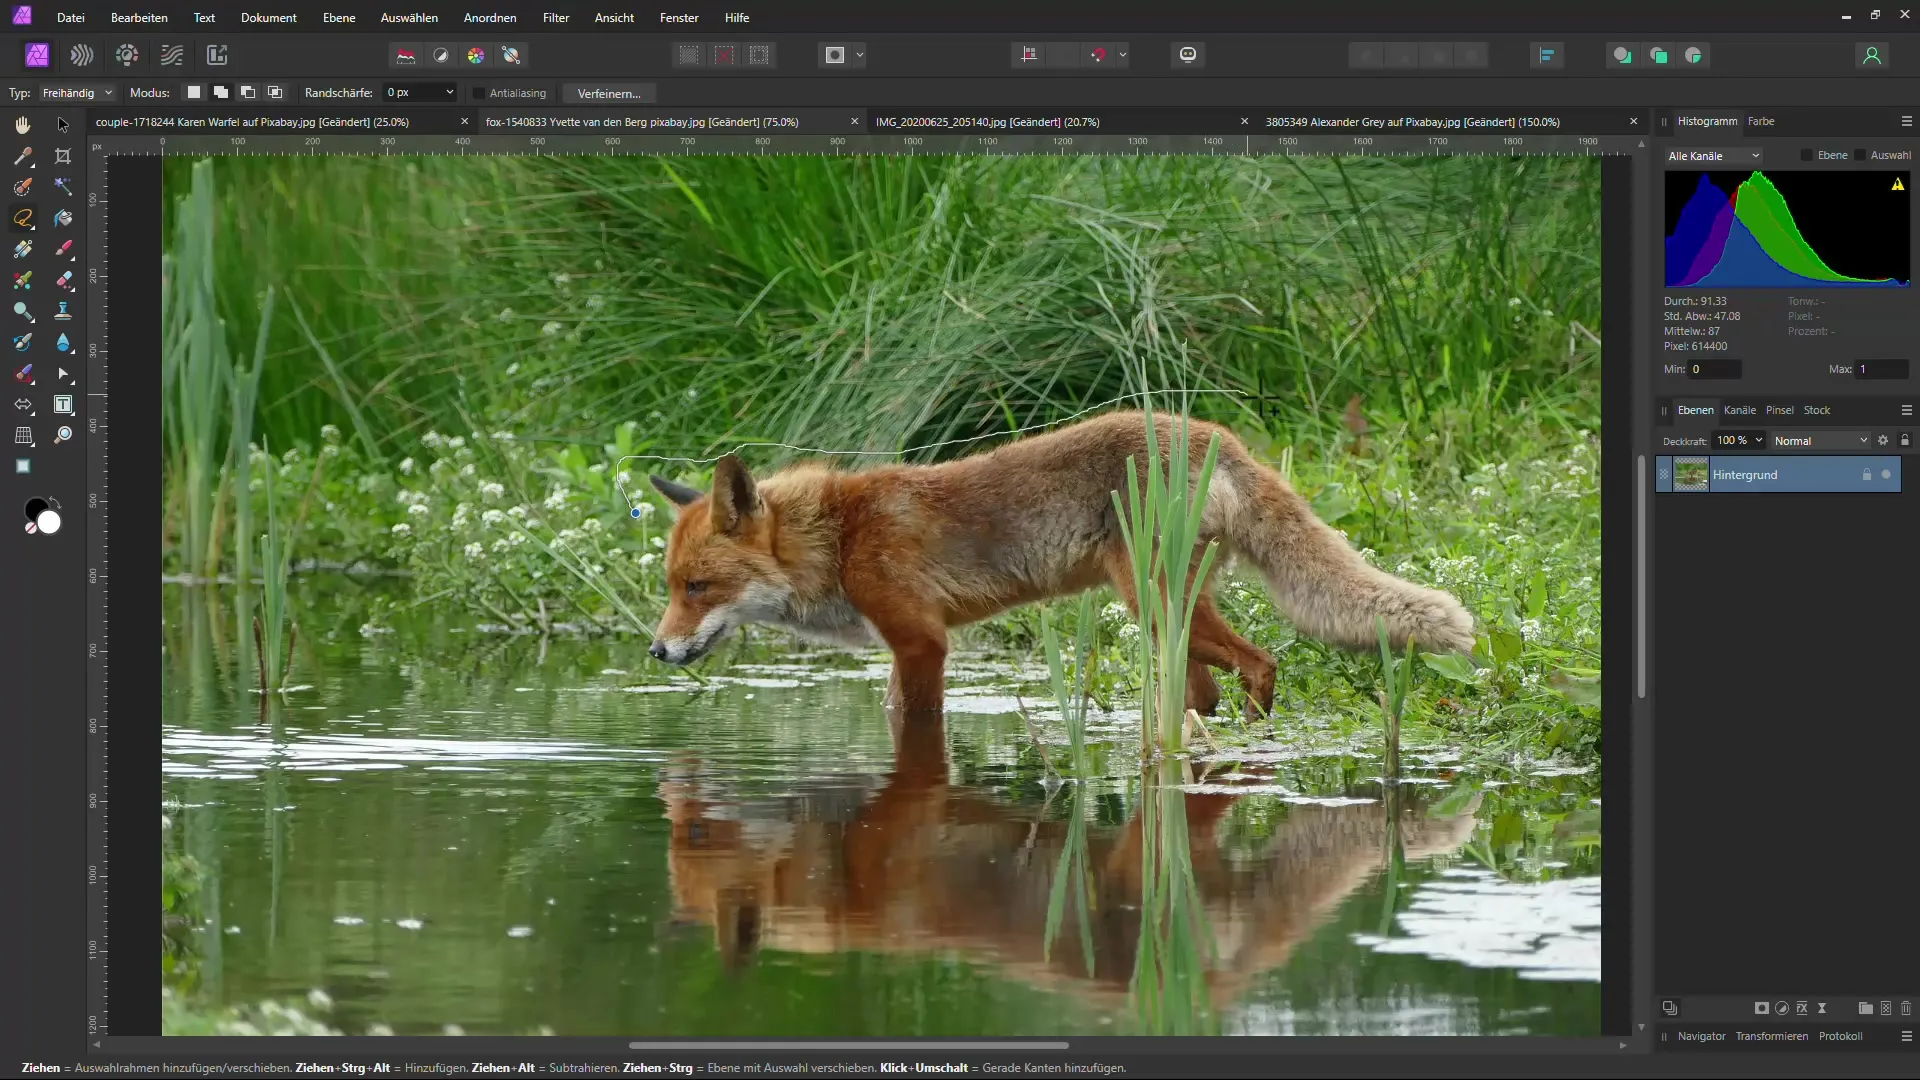Select the Node pointer tool
The width and height of the screenshot is (1920, 1080).
63,373
